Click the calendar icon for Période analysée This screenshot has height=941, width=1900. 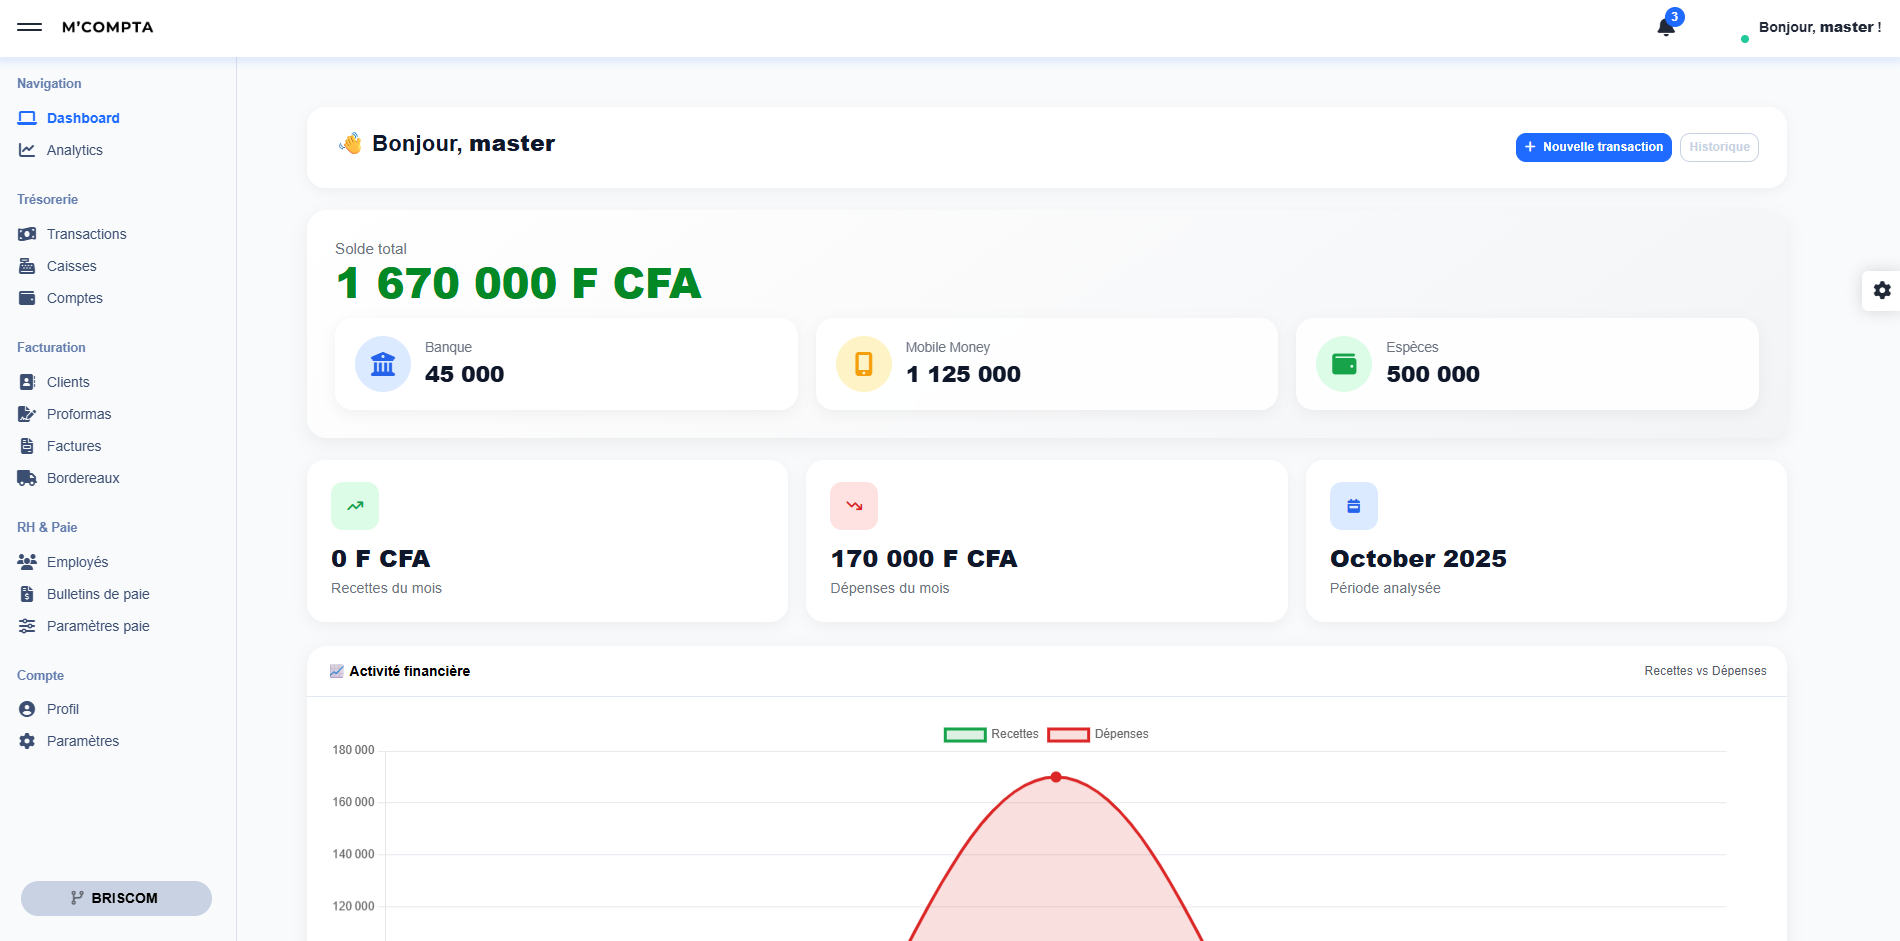click(x=1354, y=506)
